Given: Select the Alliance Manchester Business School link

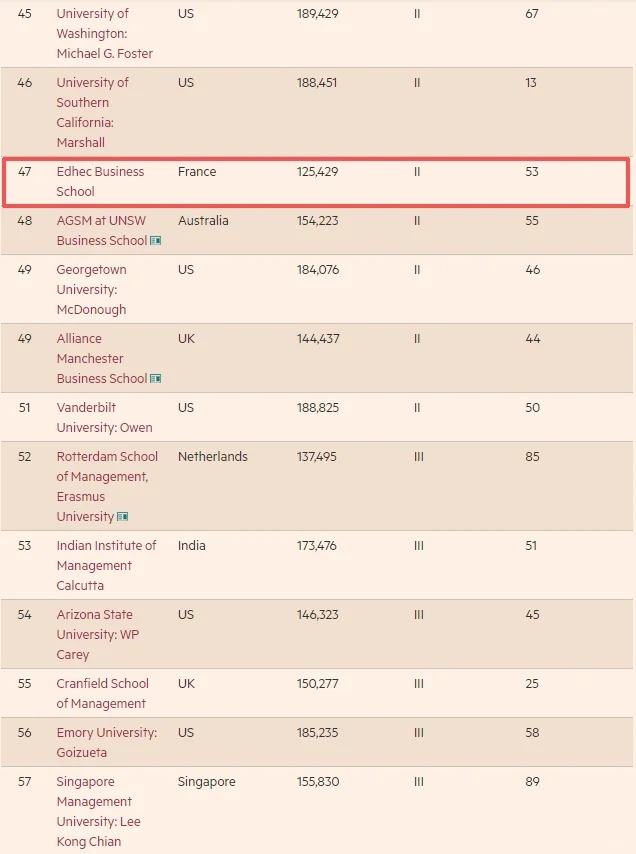Looking at the screenshot, I should click(101, 358).
